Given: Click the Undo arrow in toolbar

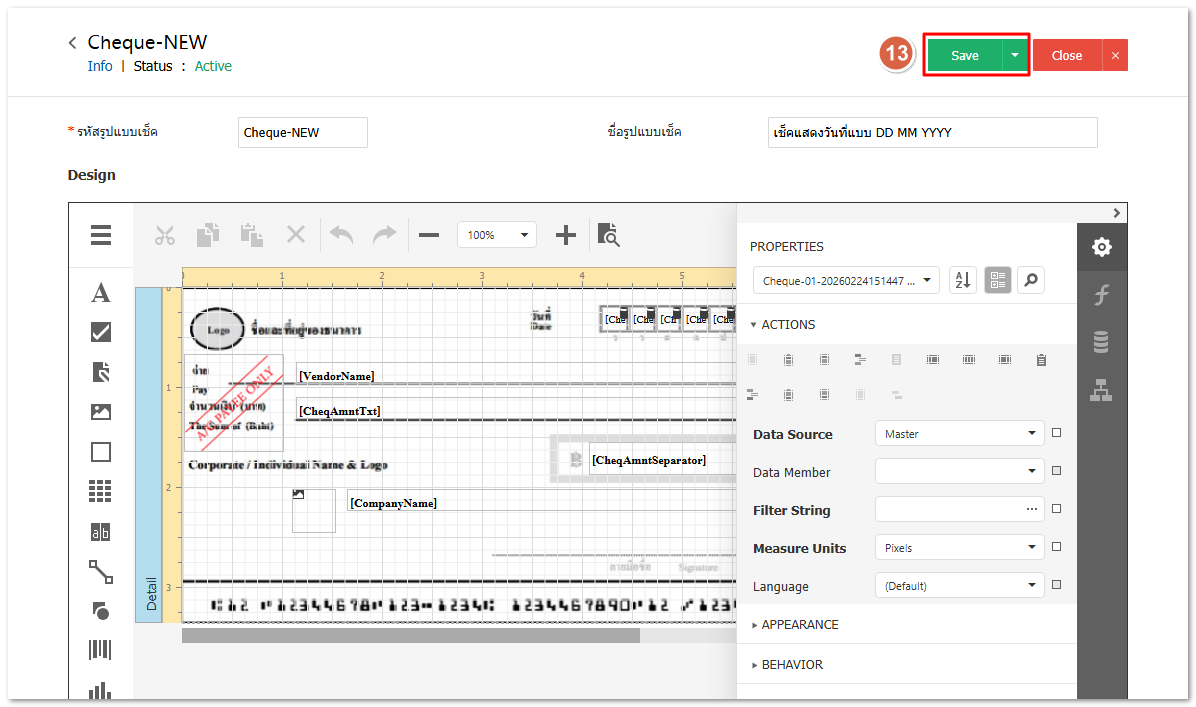Looking at the screenshot, I should (x=342, y=235).
